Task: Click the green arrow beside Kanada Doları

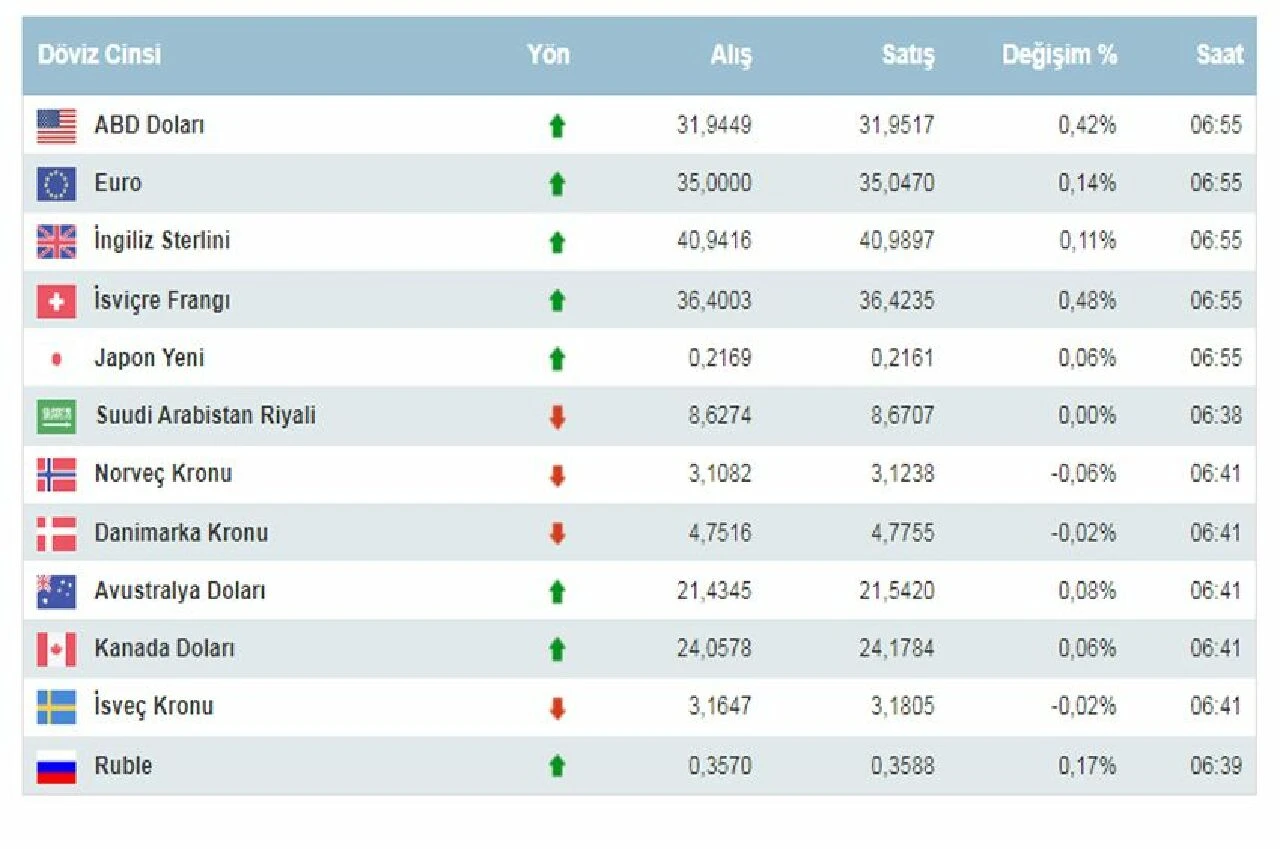Action: 557,648
